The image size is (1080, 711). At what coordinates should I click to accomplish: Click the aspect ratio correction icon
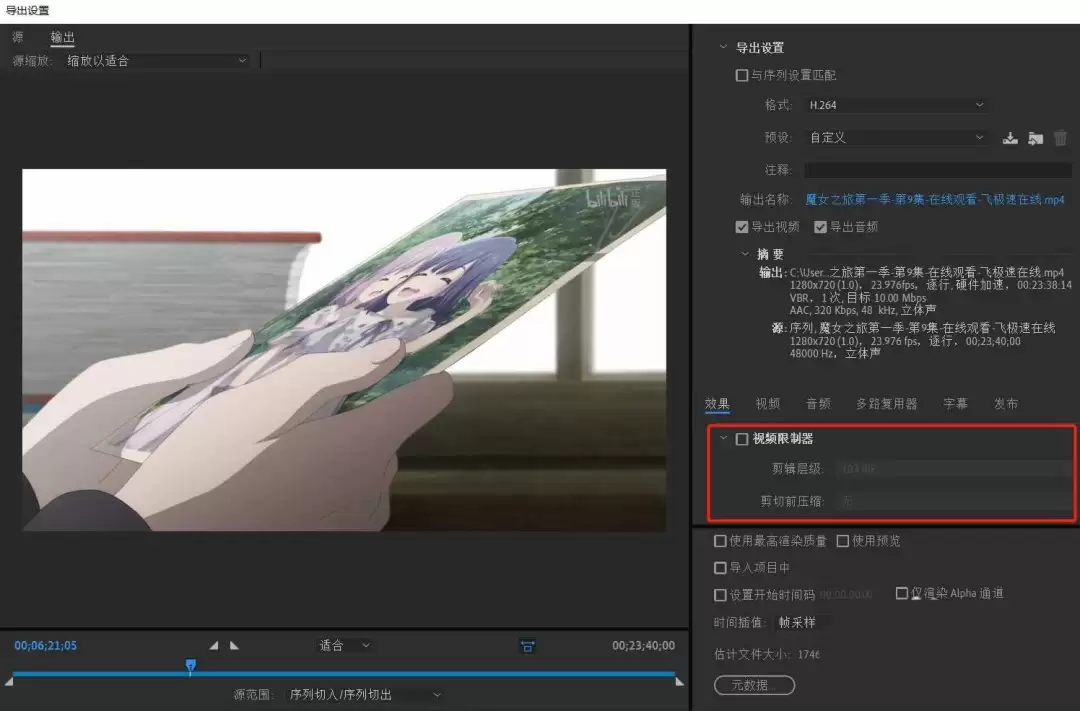528,646
